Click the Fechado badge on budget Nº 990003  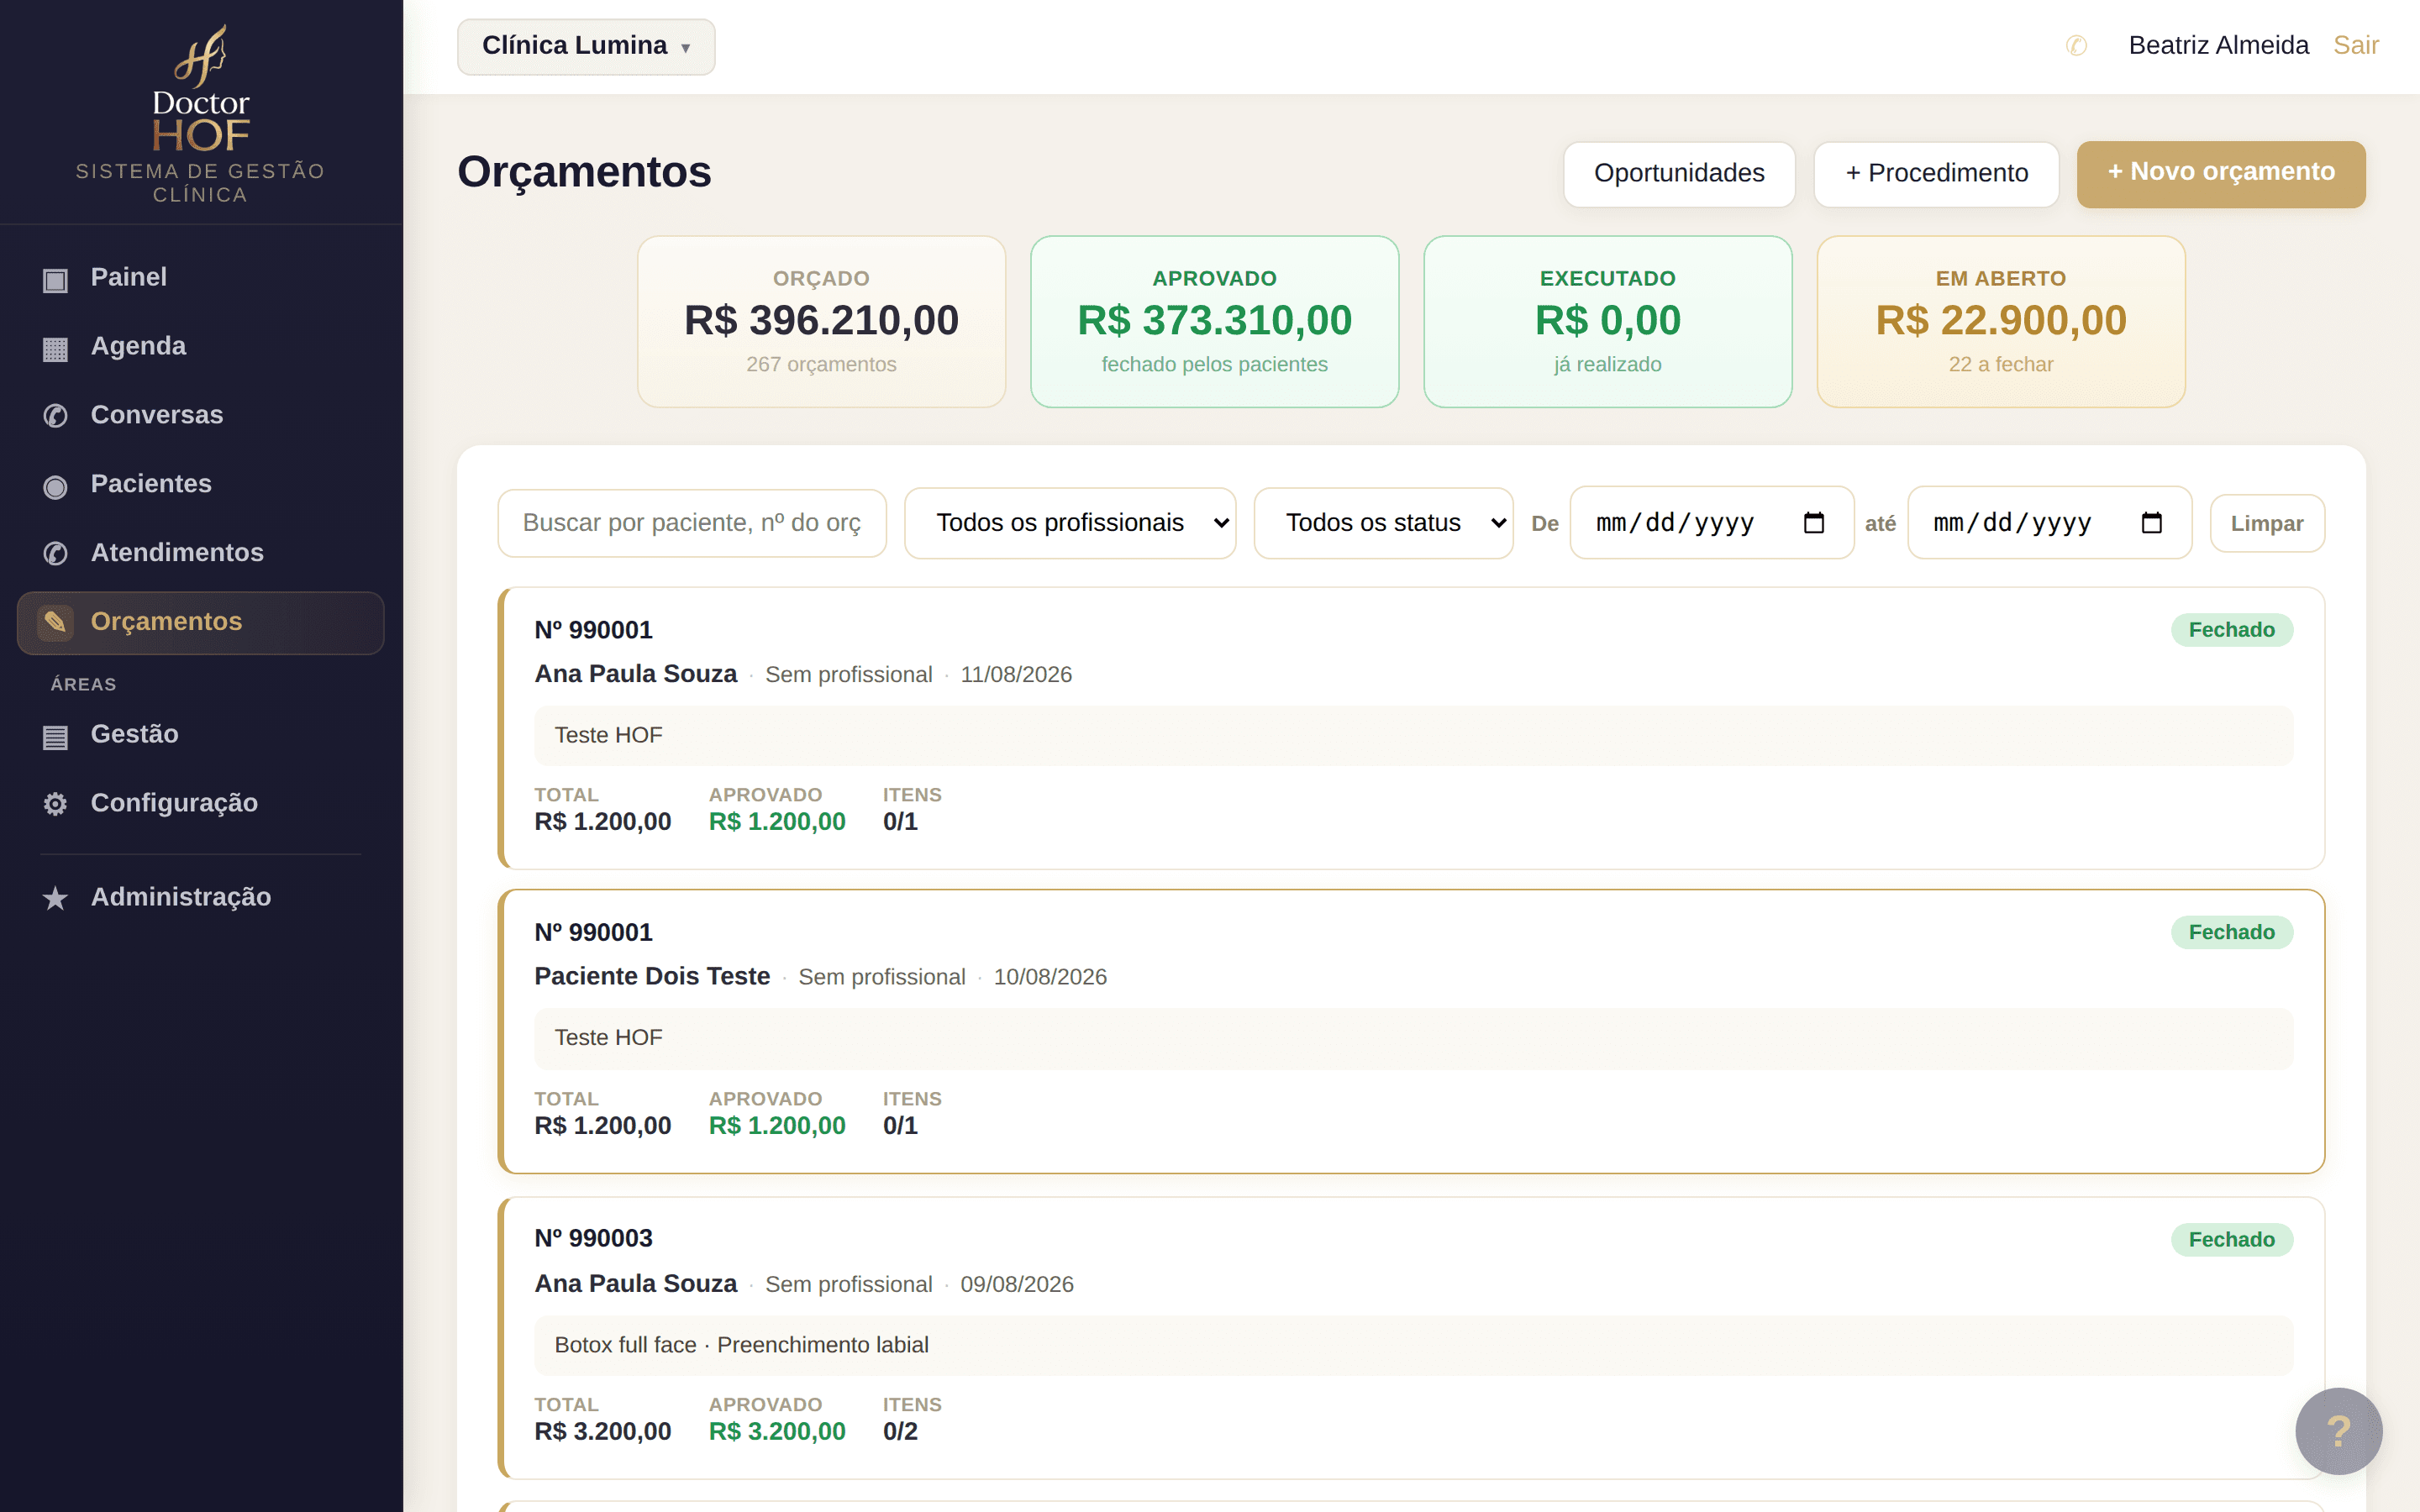pyautogui.click(x=2231, y=1240)
